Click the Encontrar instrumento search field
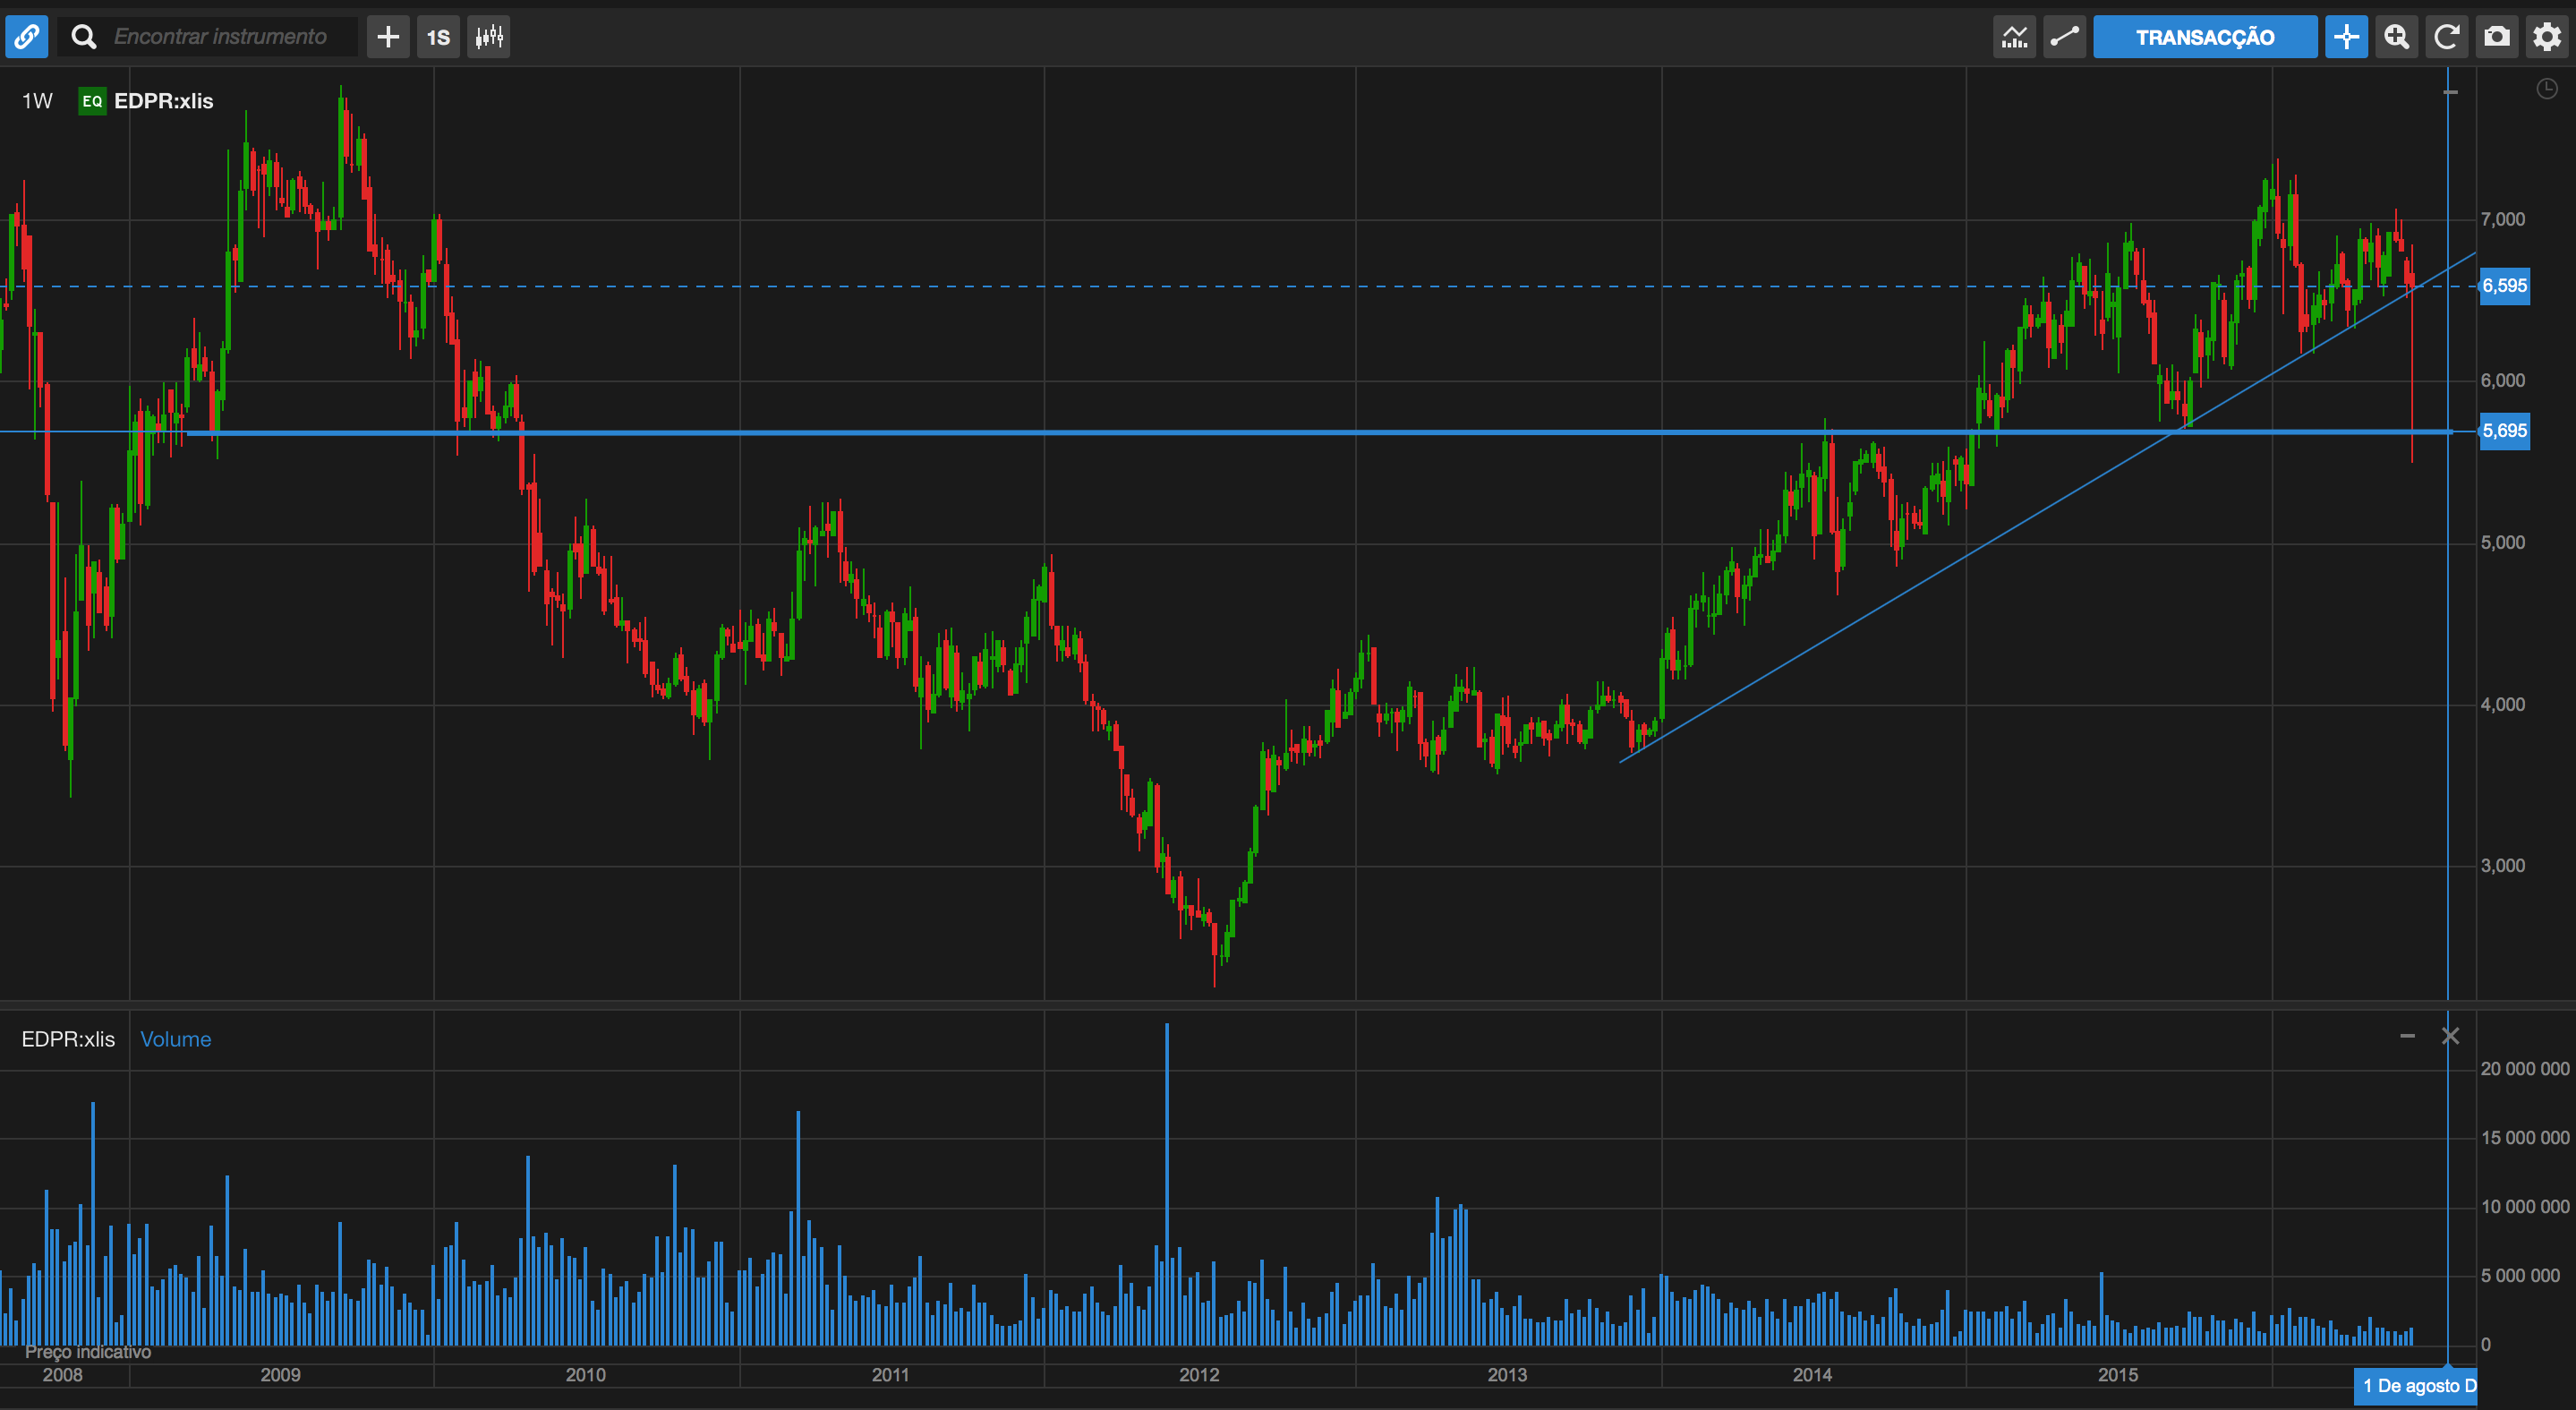Viewport: 2576px width, 1410px height. 220,37
